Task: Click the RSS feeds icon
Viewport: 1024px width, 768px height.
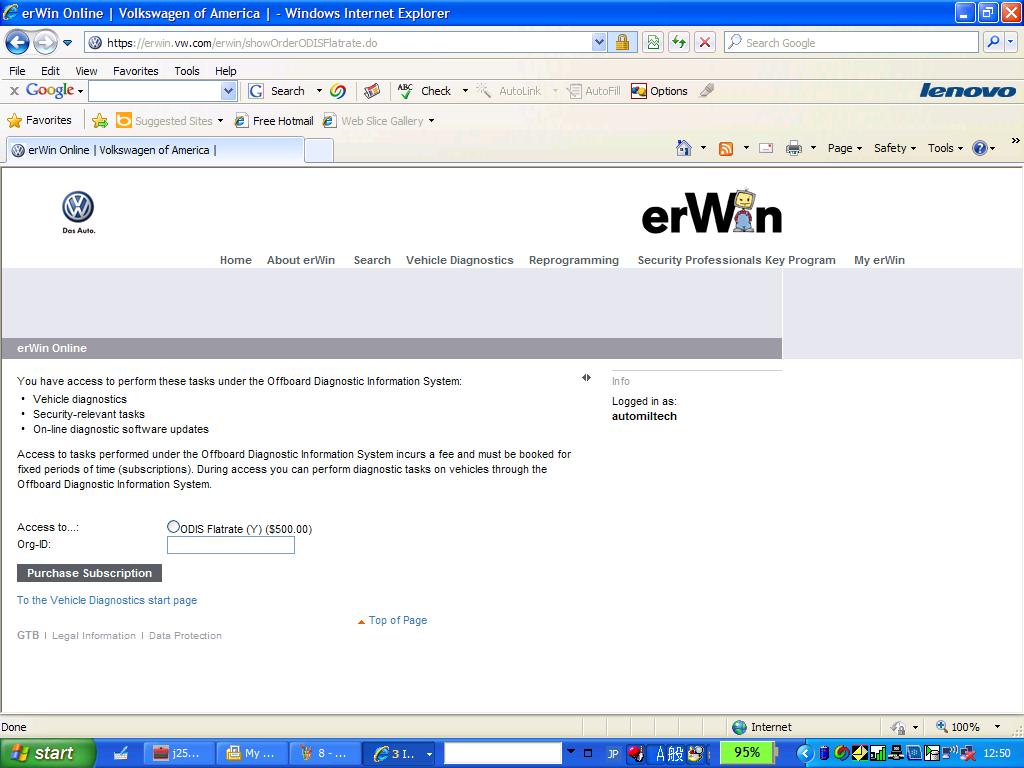Action: 726,148
